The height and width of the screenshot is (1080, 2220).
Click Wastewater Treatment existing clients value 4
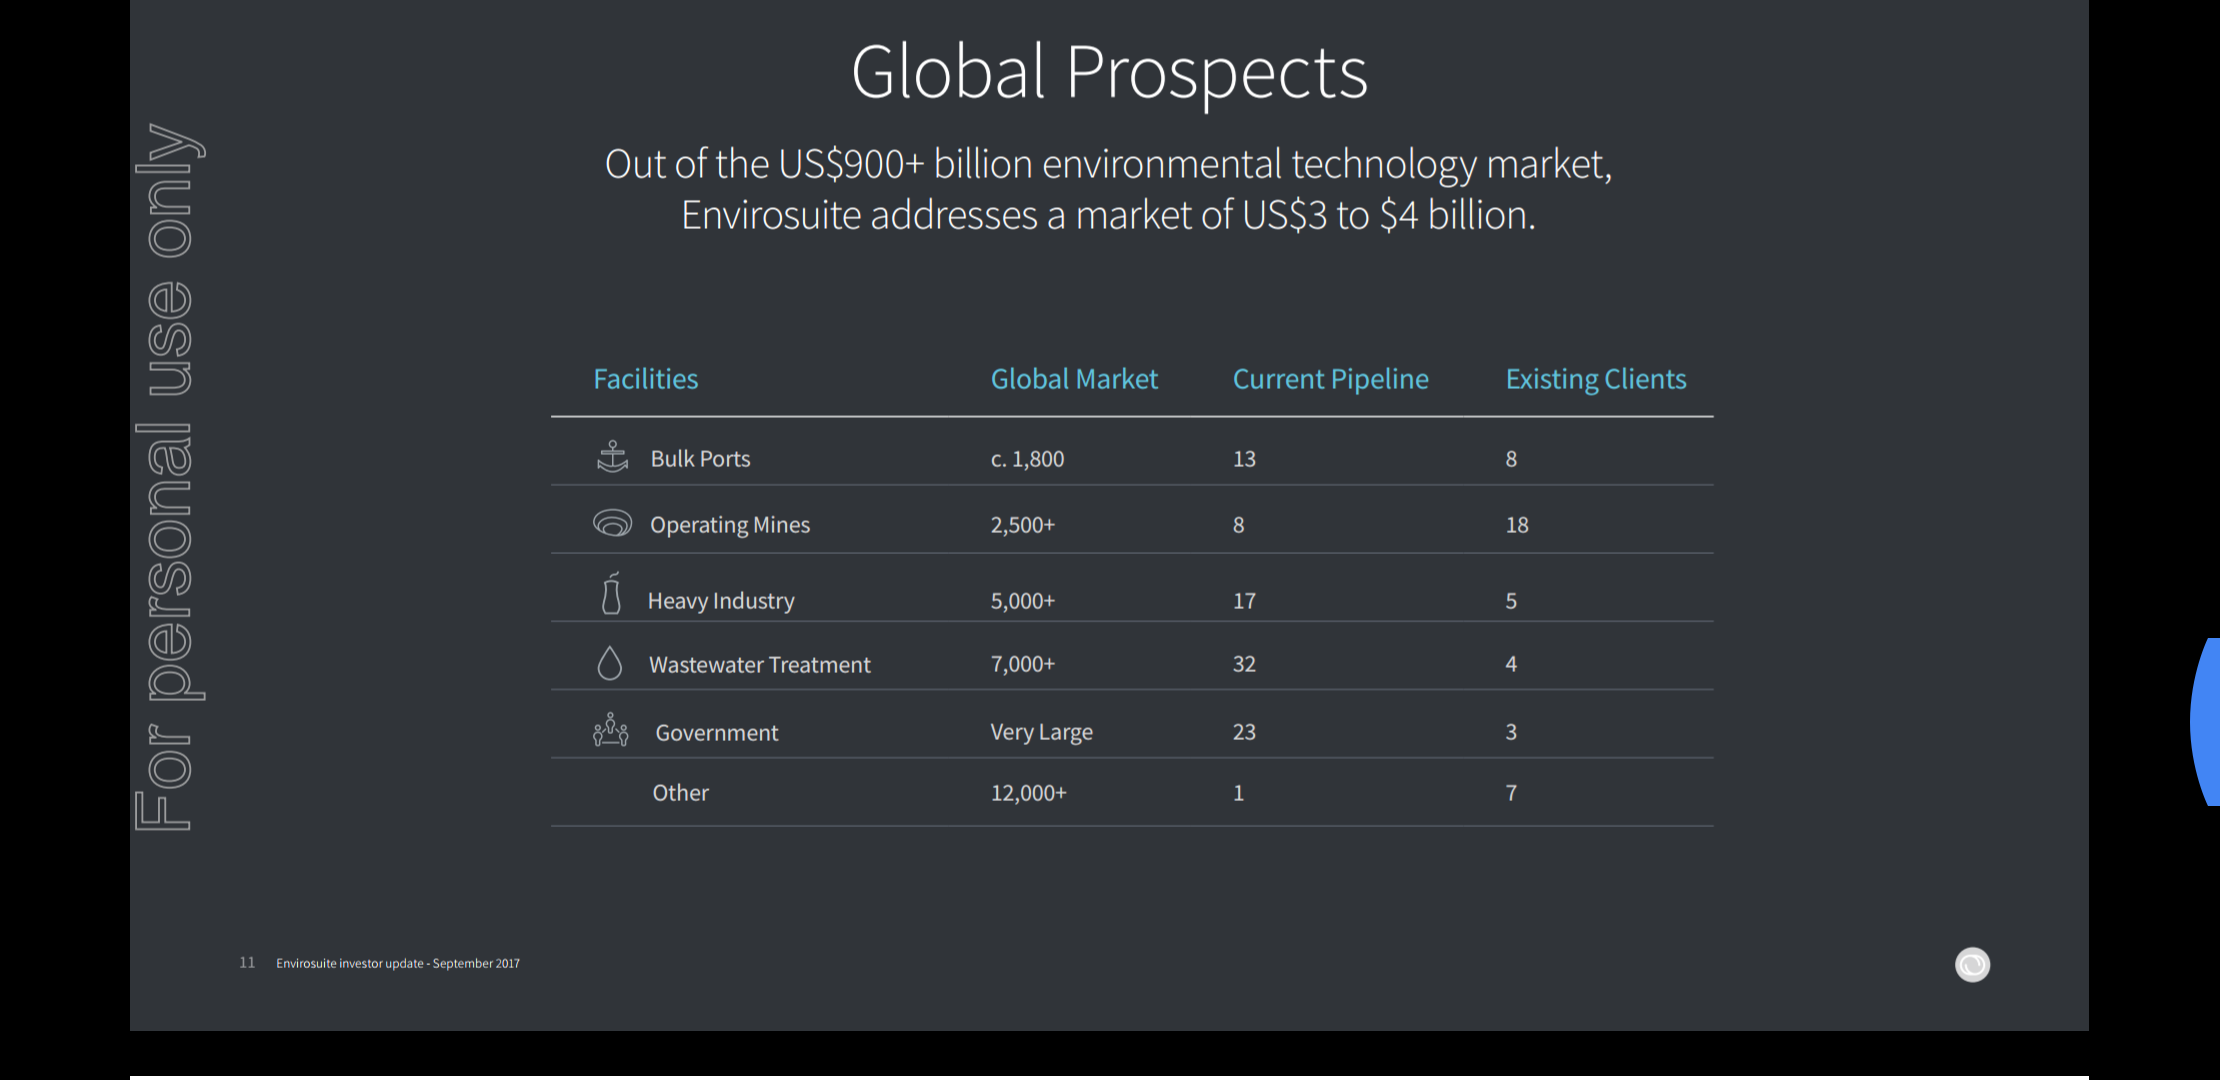pos(1511,664)
